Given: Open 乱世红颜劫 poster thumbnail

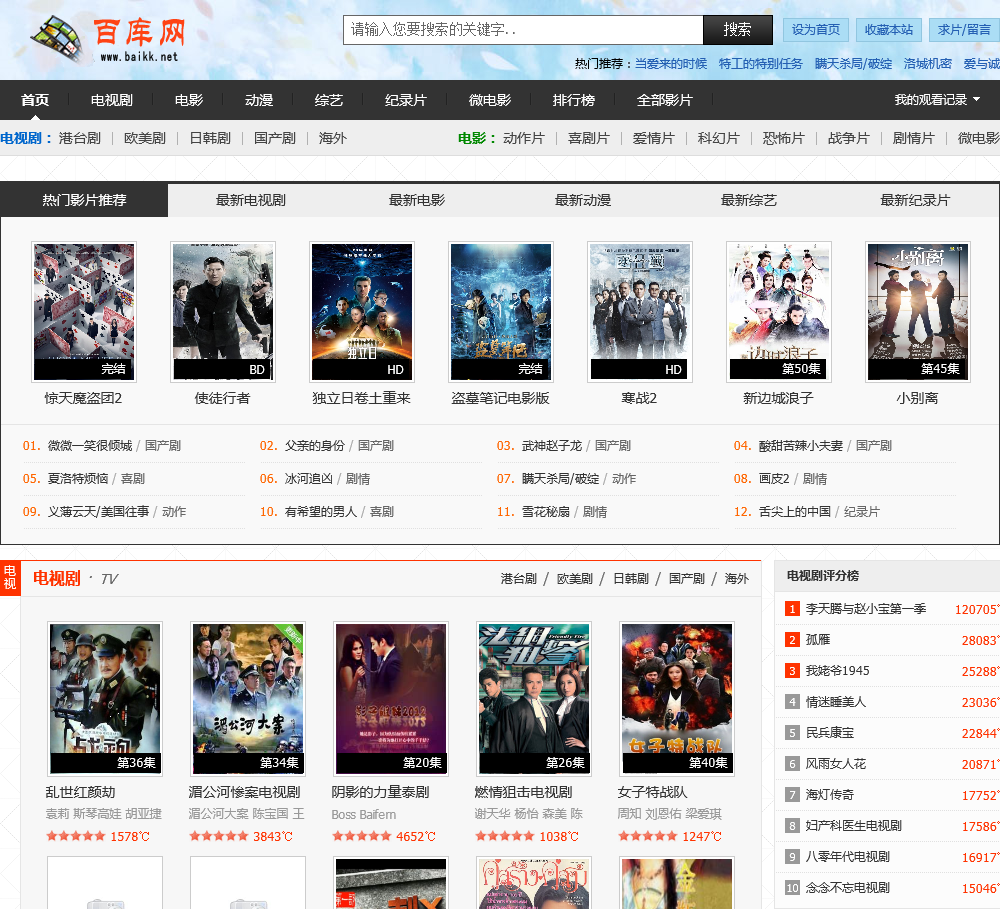Looking at the screenshot, I should pos(105,698).
